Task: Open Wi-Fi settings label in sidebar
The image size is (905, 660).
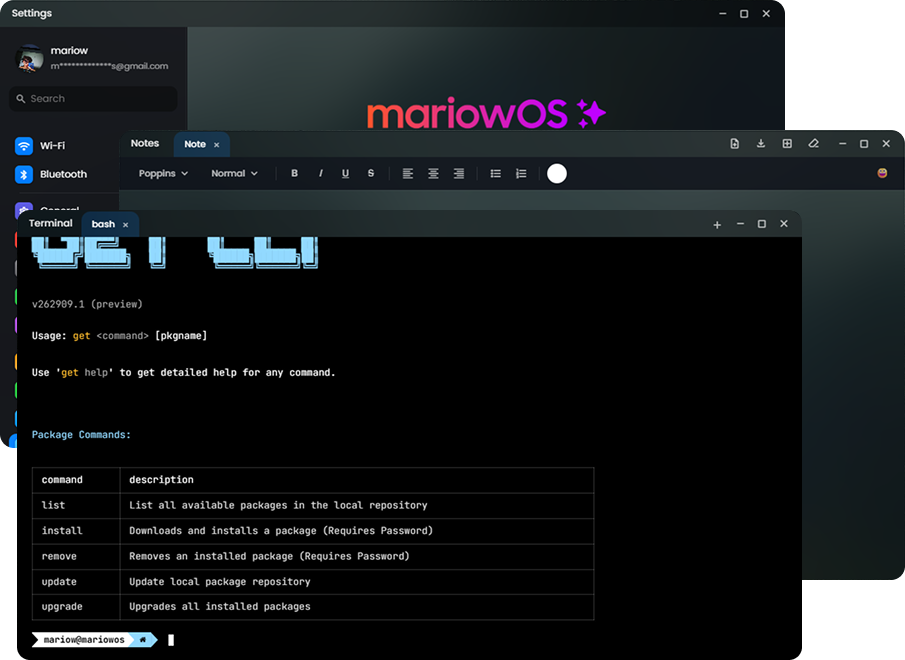Action: [53, 145]
